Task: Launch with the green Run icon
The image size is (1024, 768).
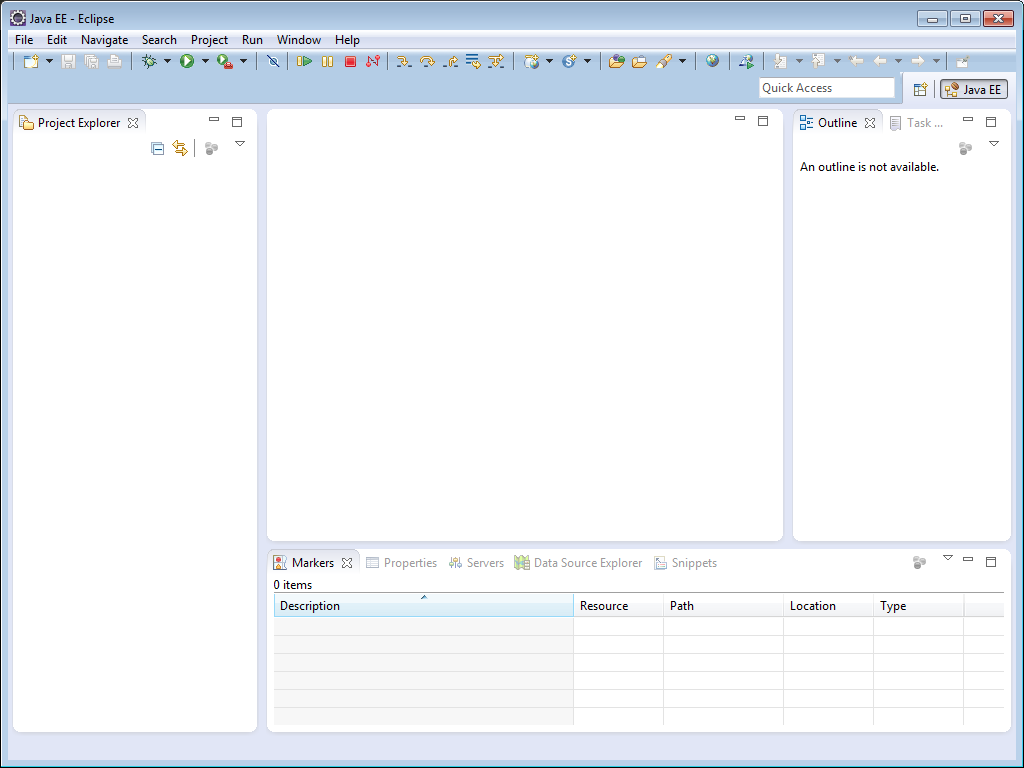Action: tap(187, 61)
